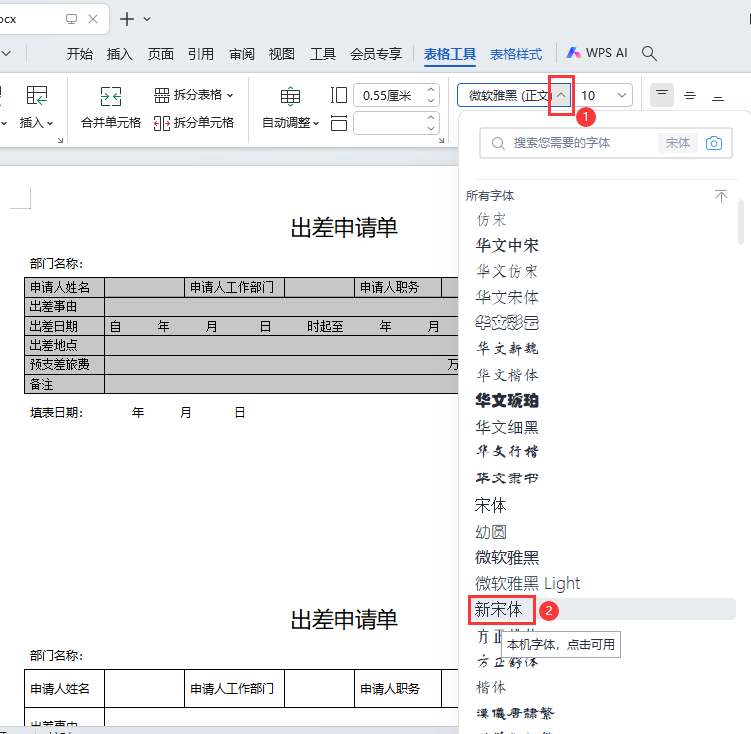Click the merge cells icon
751x734 pixels.
111,96
